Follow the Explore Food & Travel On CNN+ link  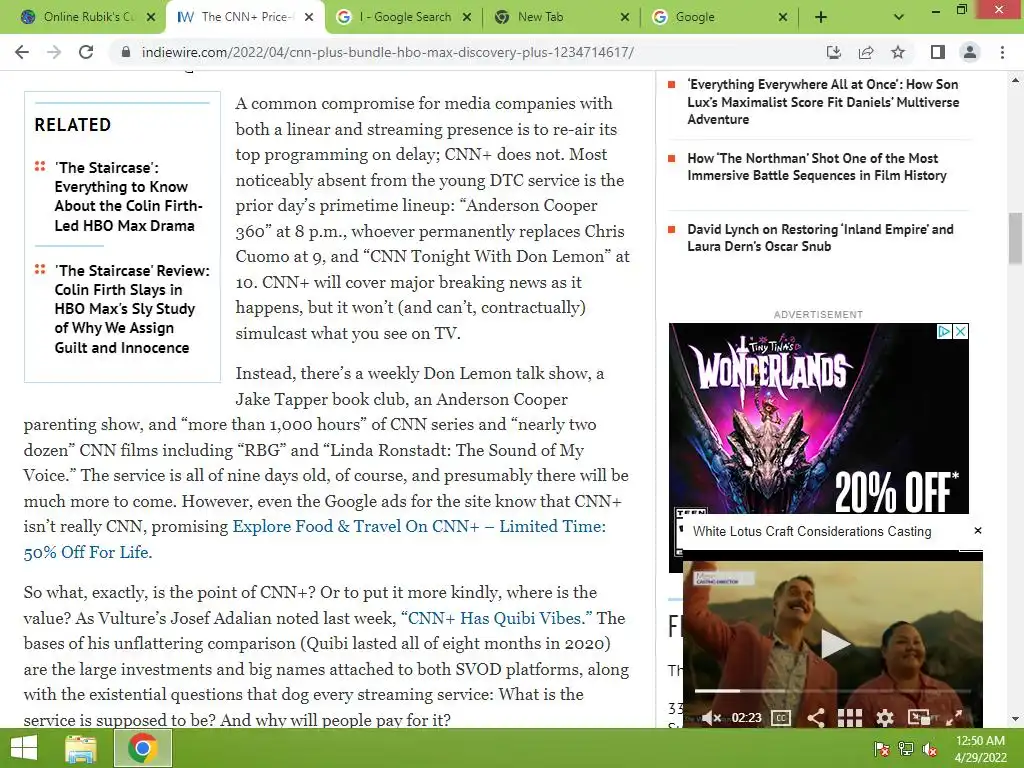point(419,526)
